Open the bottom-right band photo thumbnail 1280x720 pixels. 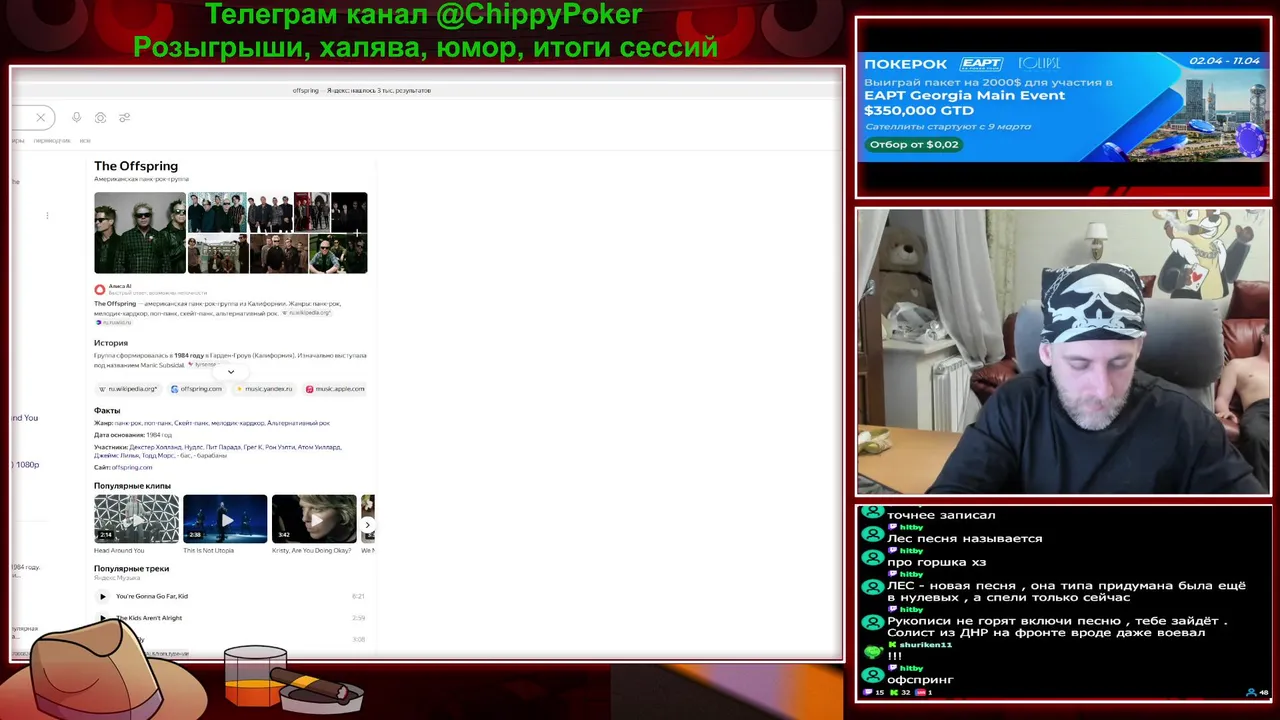point(338,254)
